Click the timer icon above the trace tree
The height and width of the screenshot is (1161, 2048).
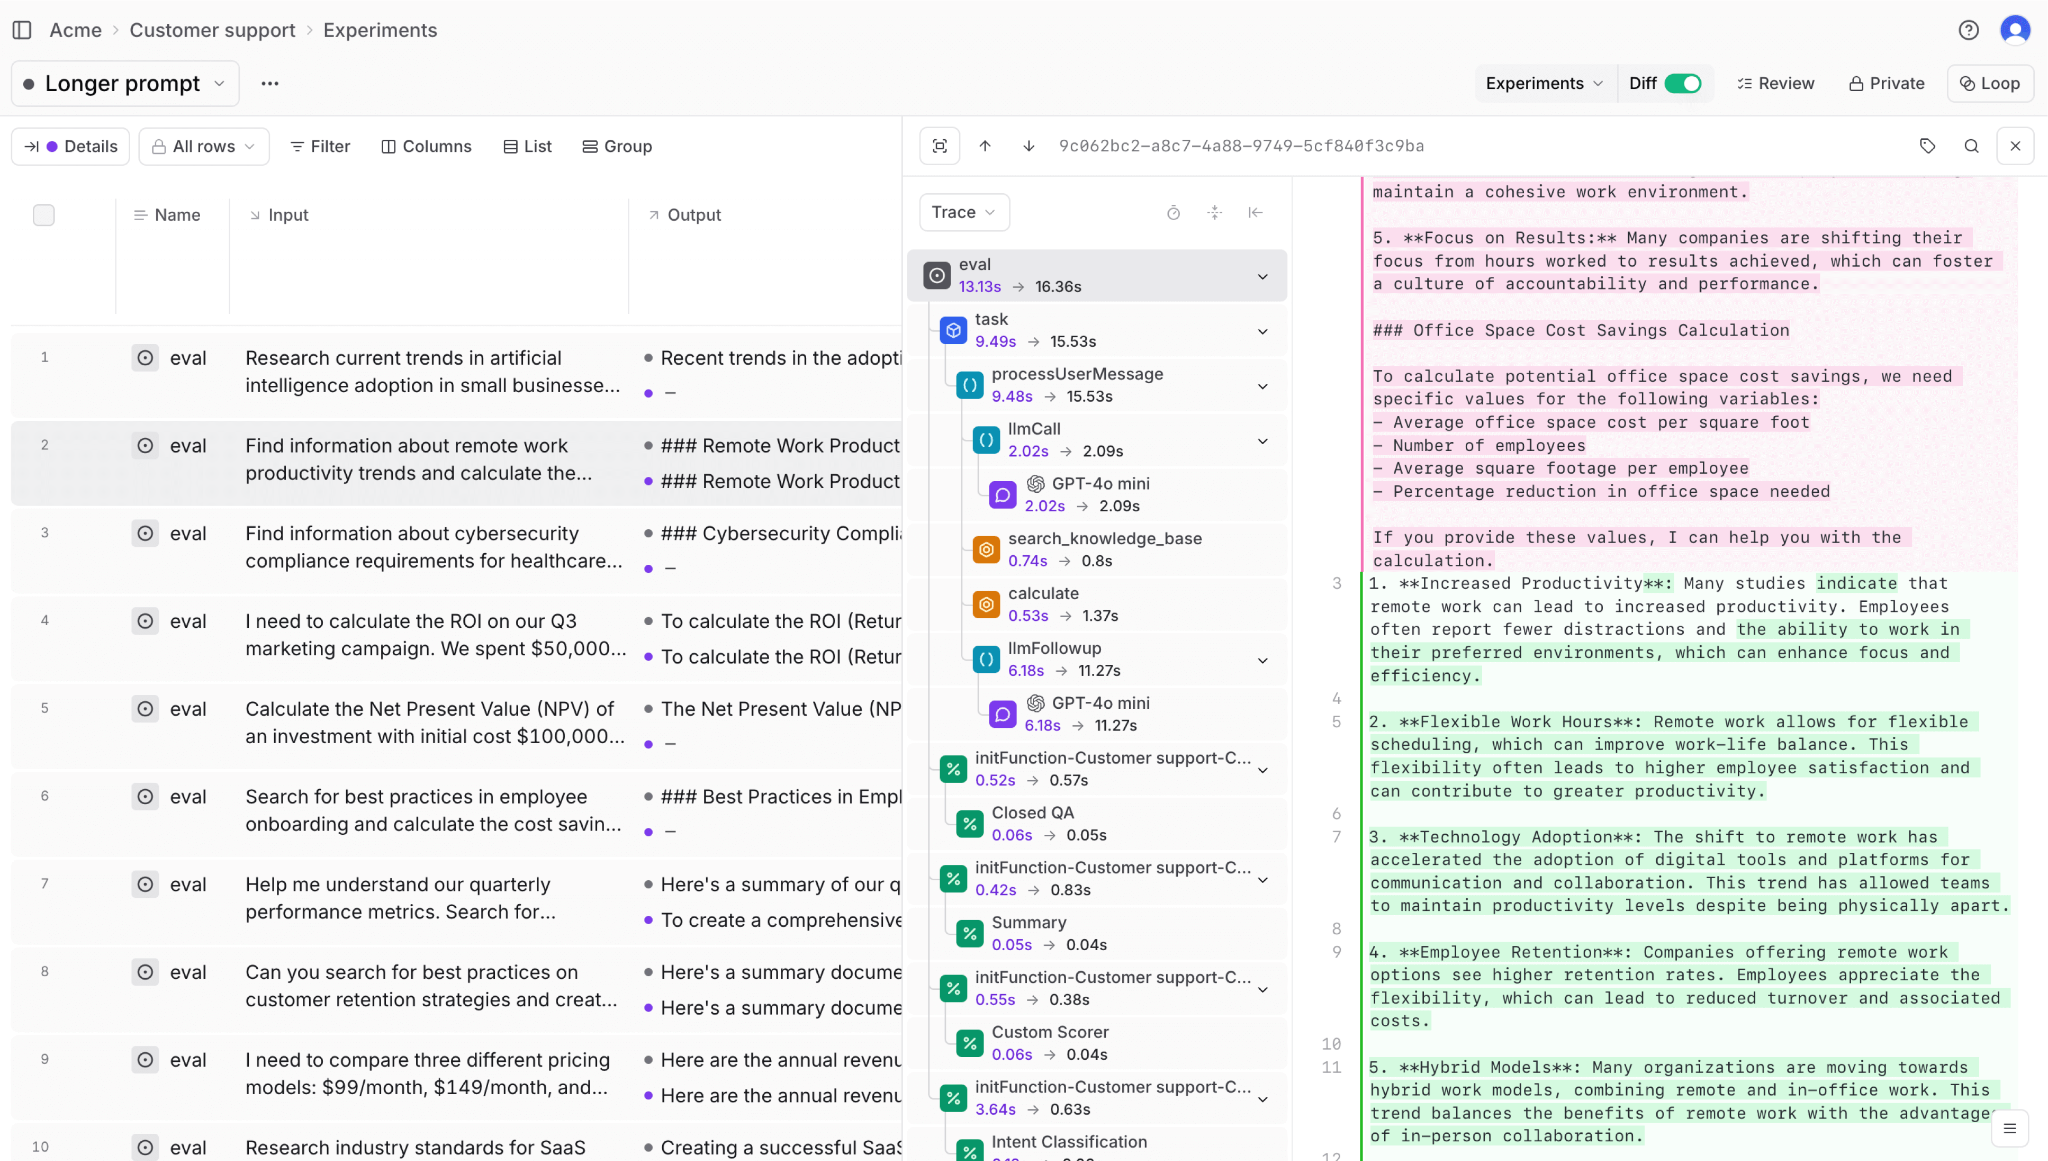[x=1173, y=212]
